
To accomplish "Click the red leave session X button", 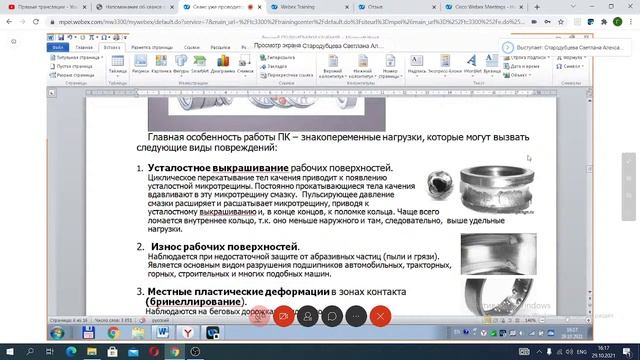I will pyautogui.click(x=380, y=316).
